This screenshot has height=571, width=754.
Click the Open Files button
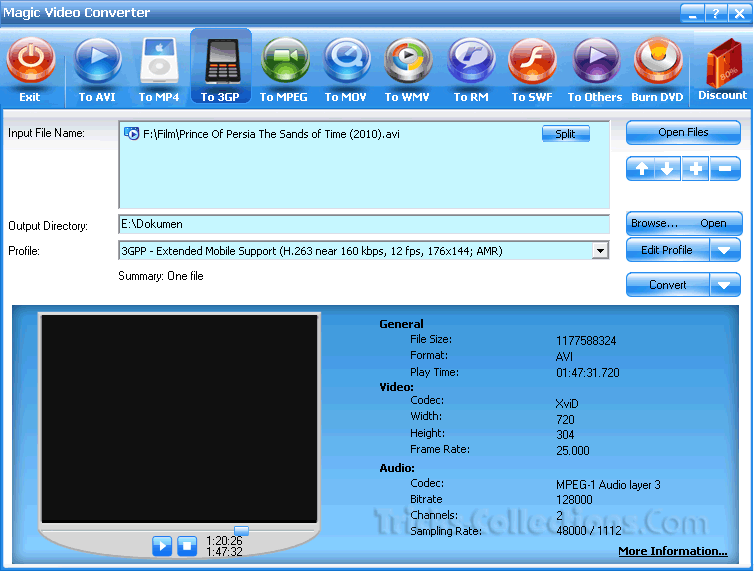tap(683, 132)
